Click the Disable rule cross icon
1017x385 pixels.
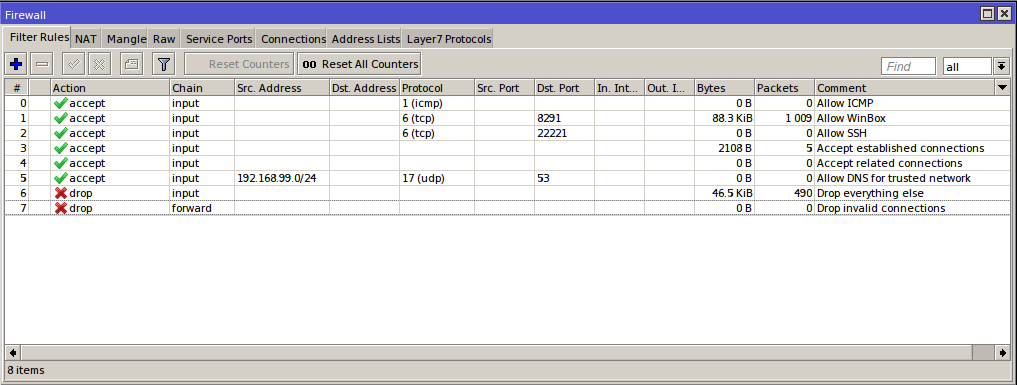click(100, 64)
